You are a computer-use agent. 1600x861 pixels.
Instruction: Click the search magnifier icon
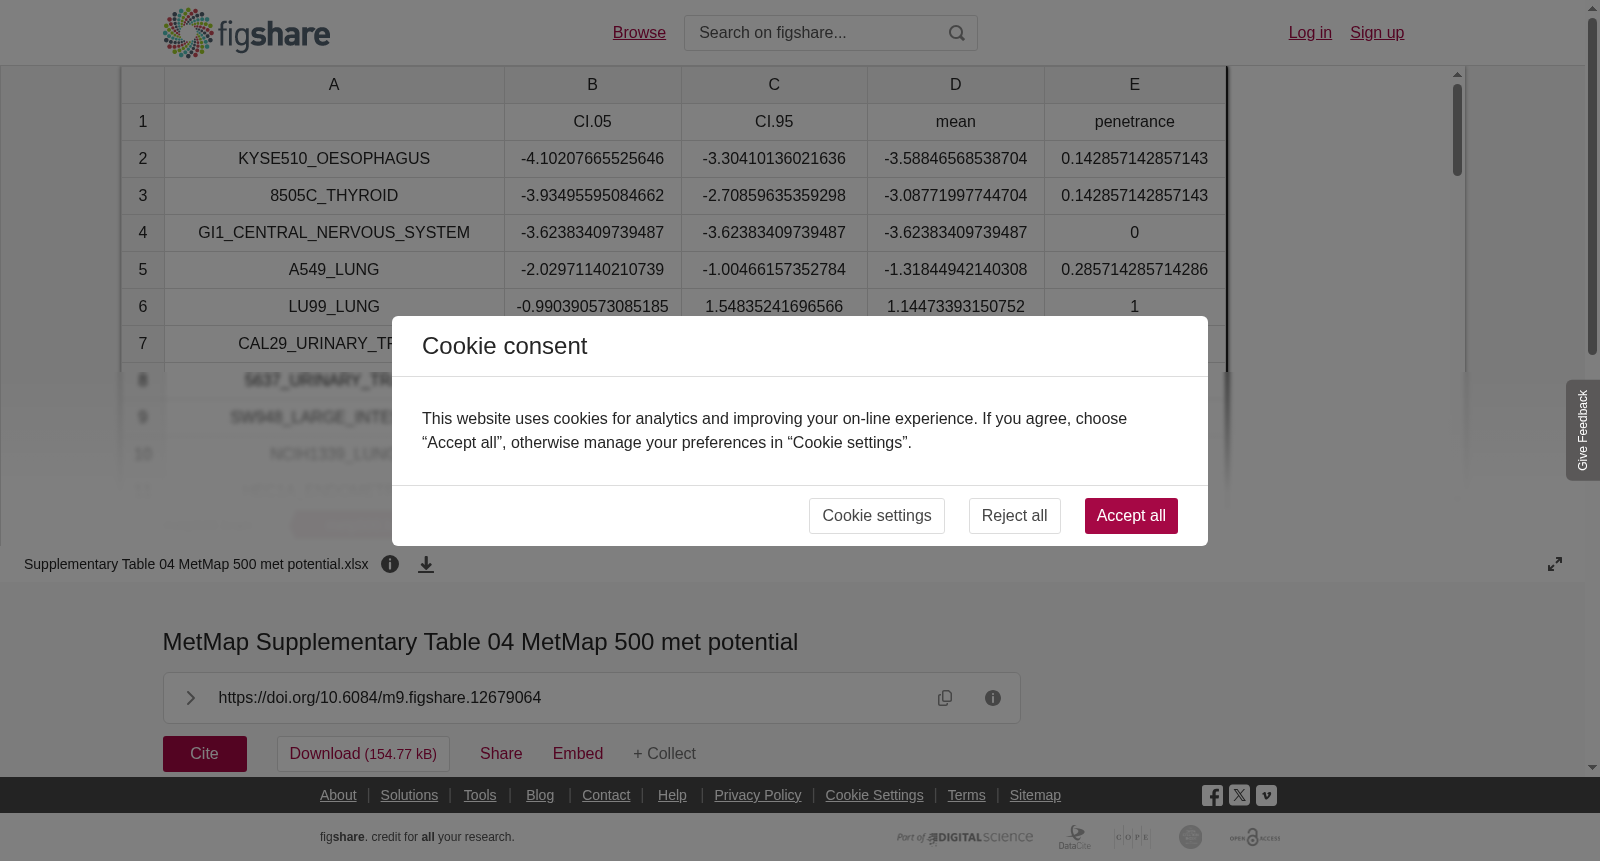(x=957, y=33)
